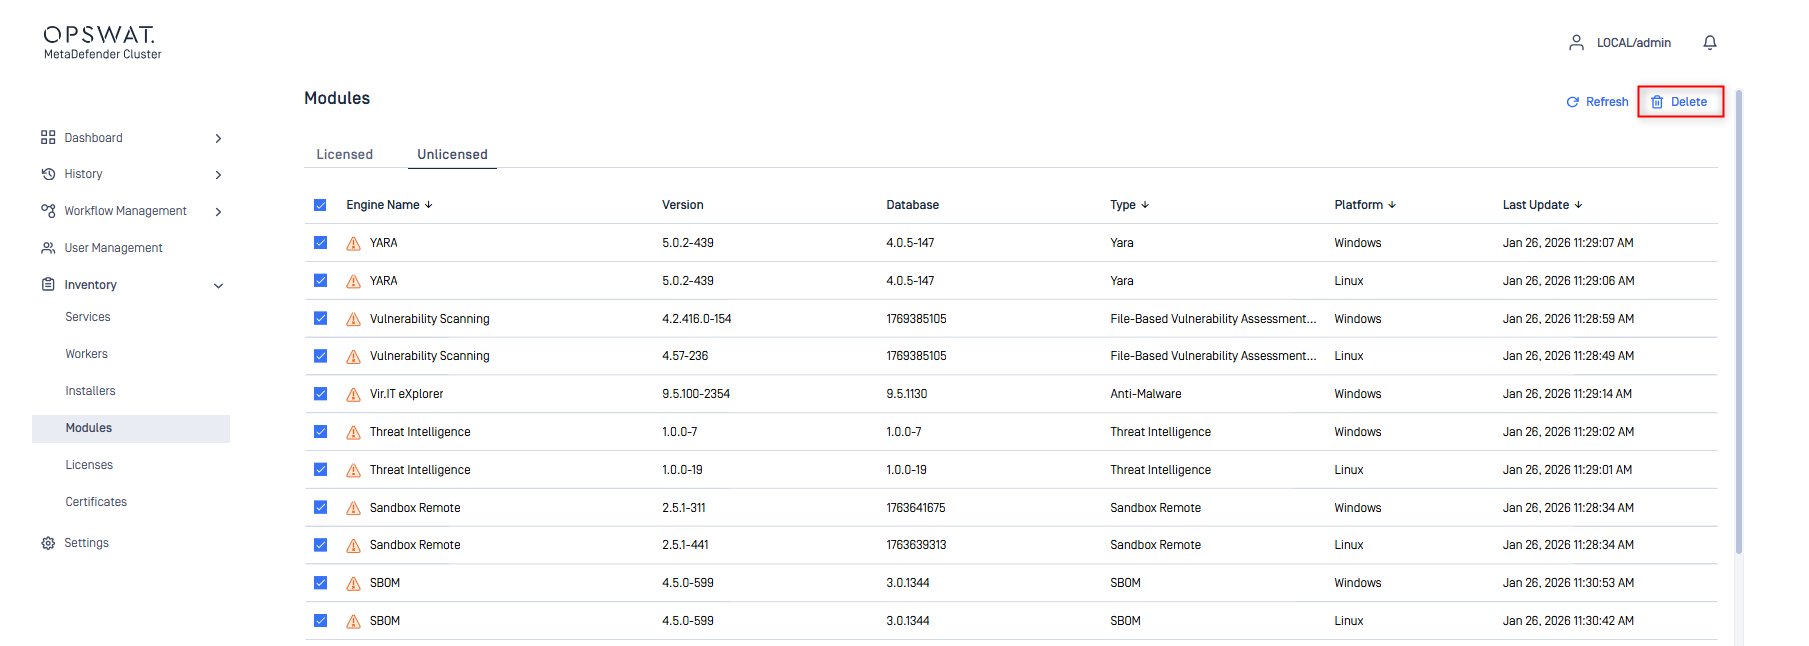
Task: Click the Delete button
Action: click(1680, 102)
